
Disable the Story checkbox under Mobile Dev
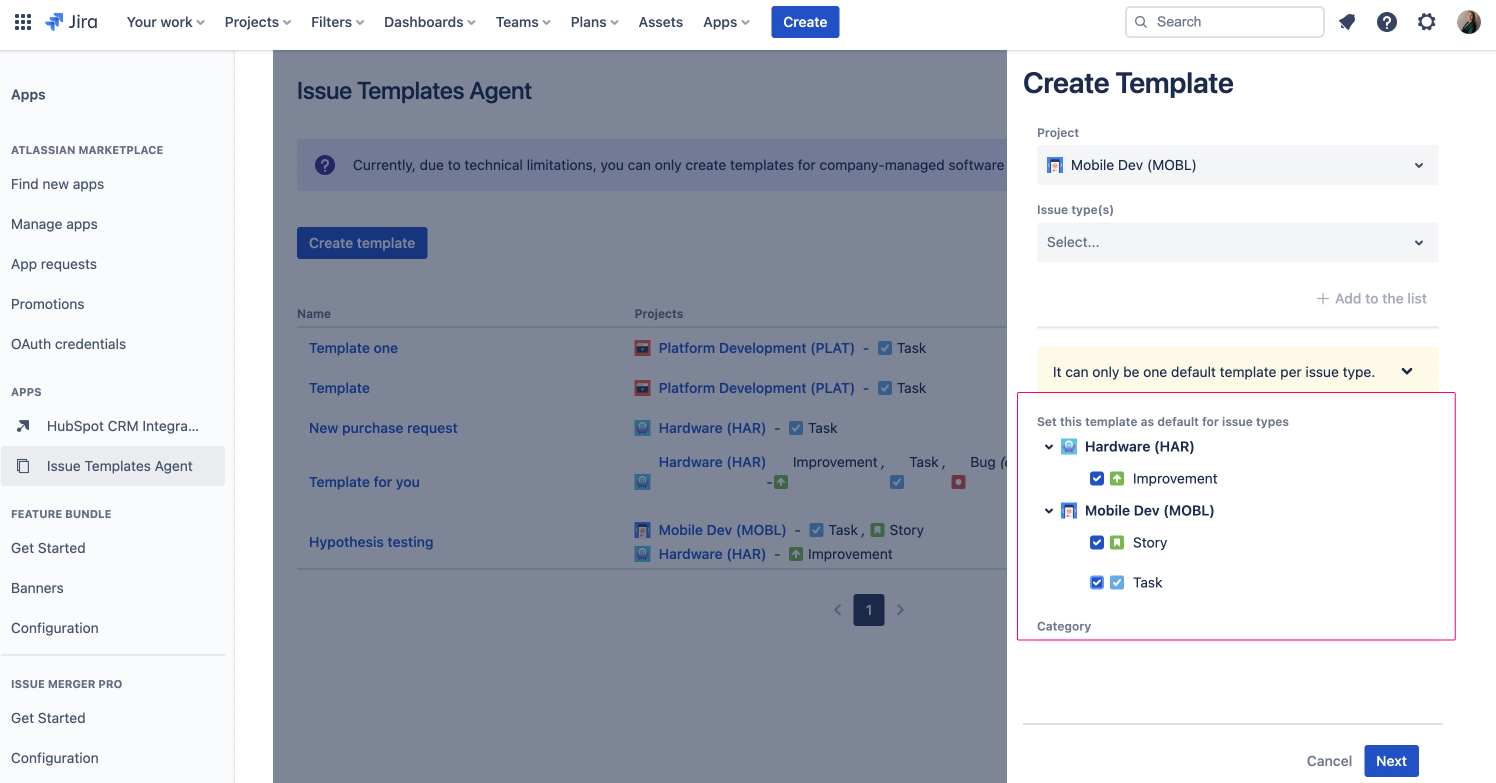(x=1097, y=542)
